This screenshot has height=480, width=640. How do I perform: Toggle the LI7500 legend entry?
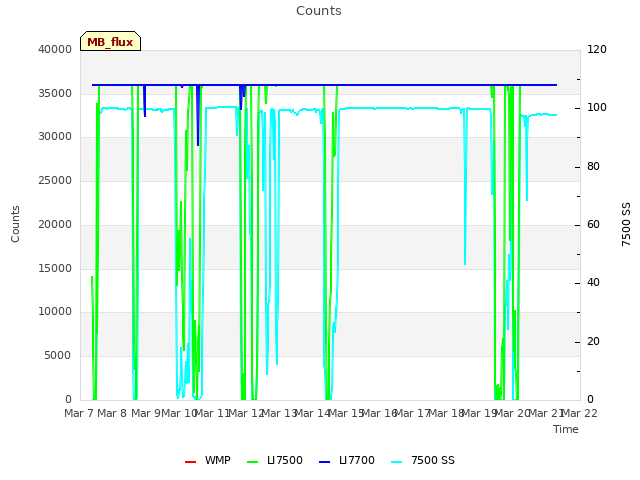[275, 460]
